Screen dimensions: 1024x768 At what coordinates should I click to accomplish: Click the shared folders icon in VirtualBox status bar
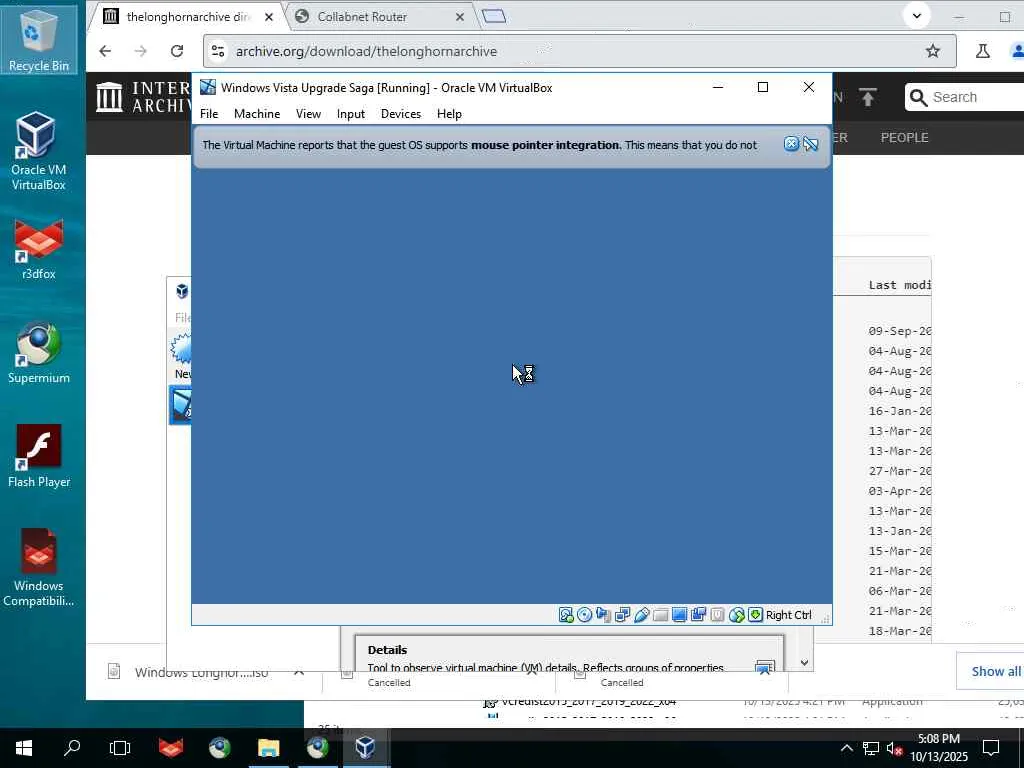[660, 615]
